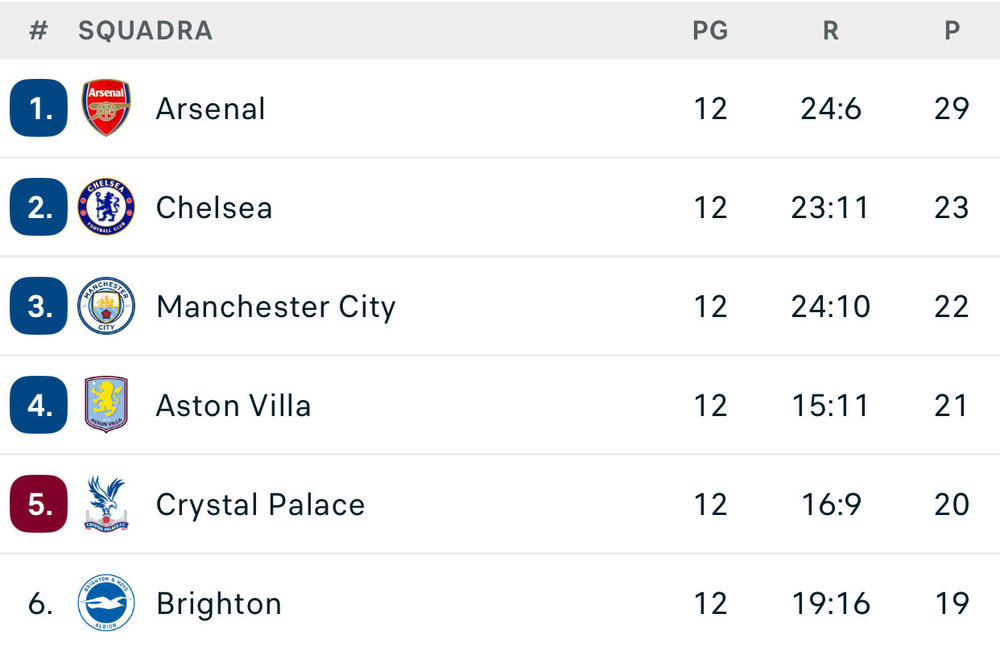The image size is (1000, 647).
Task: Click the Crystal Palace eagle crest
Action: pos(106,504)
